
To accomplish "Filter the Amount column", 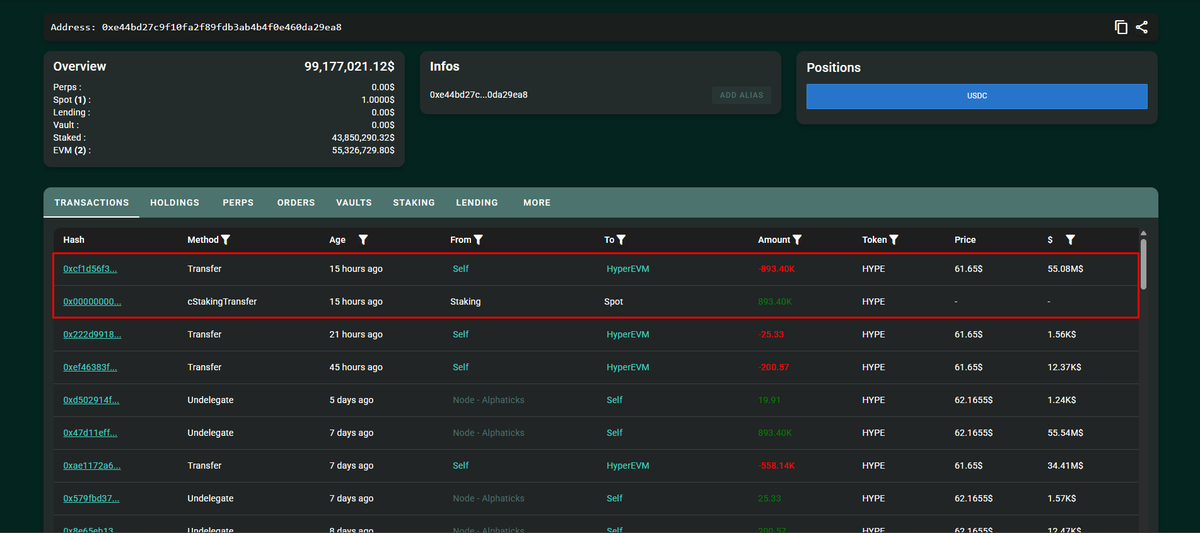I will pos(798,240).
